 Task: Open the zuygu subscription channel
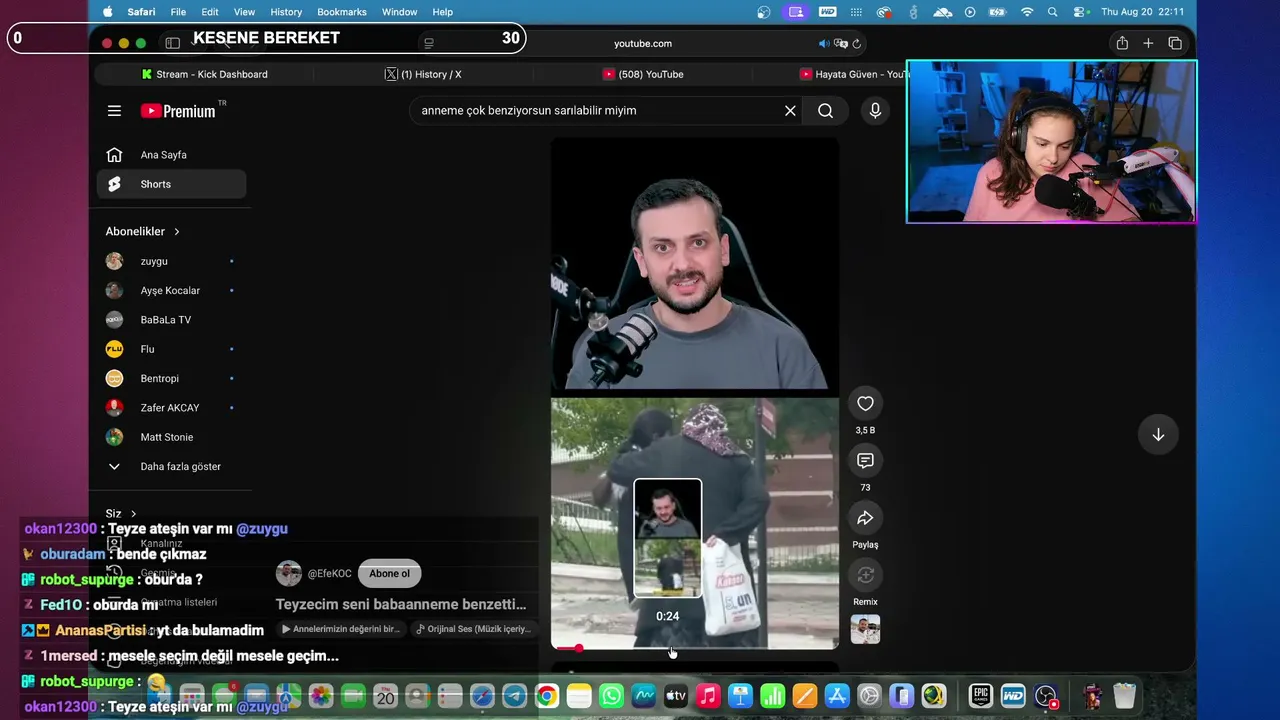pyautogui.click(x=171, y=261)
